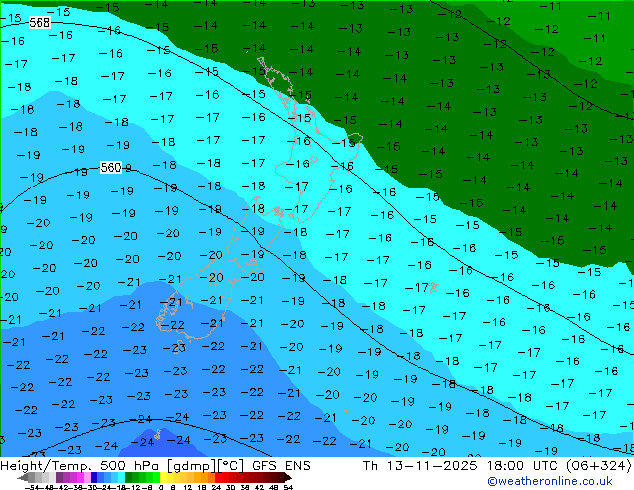Click the 560 height contour label
This screenshot has width=634, height=490.
pyautogui.click(x=111, y=167)
